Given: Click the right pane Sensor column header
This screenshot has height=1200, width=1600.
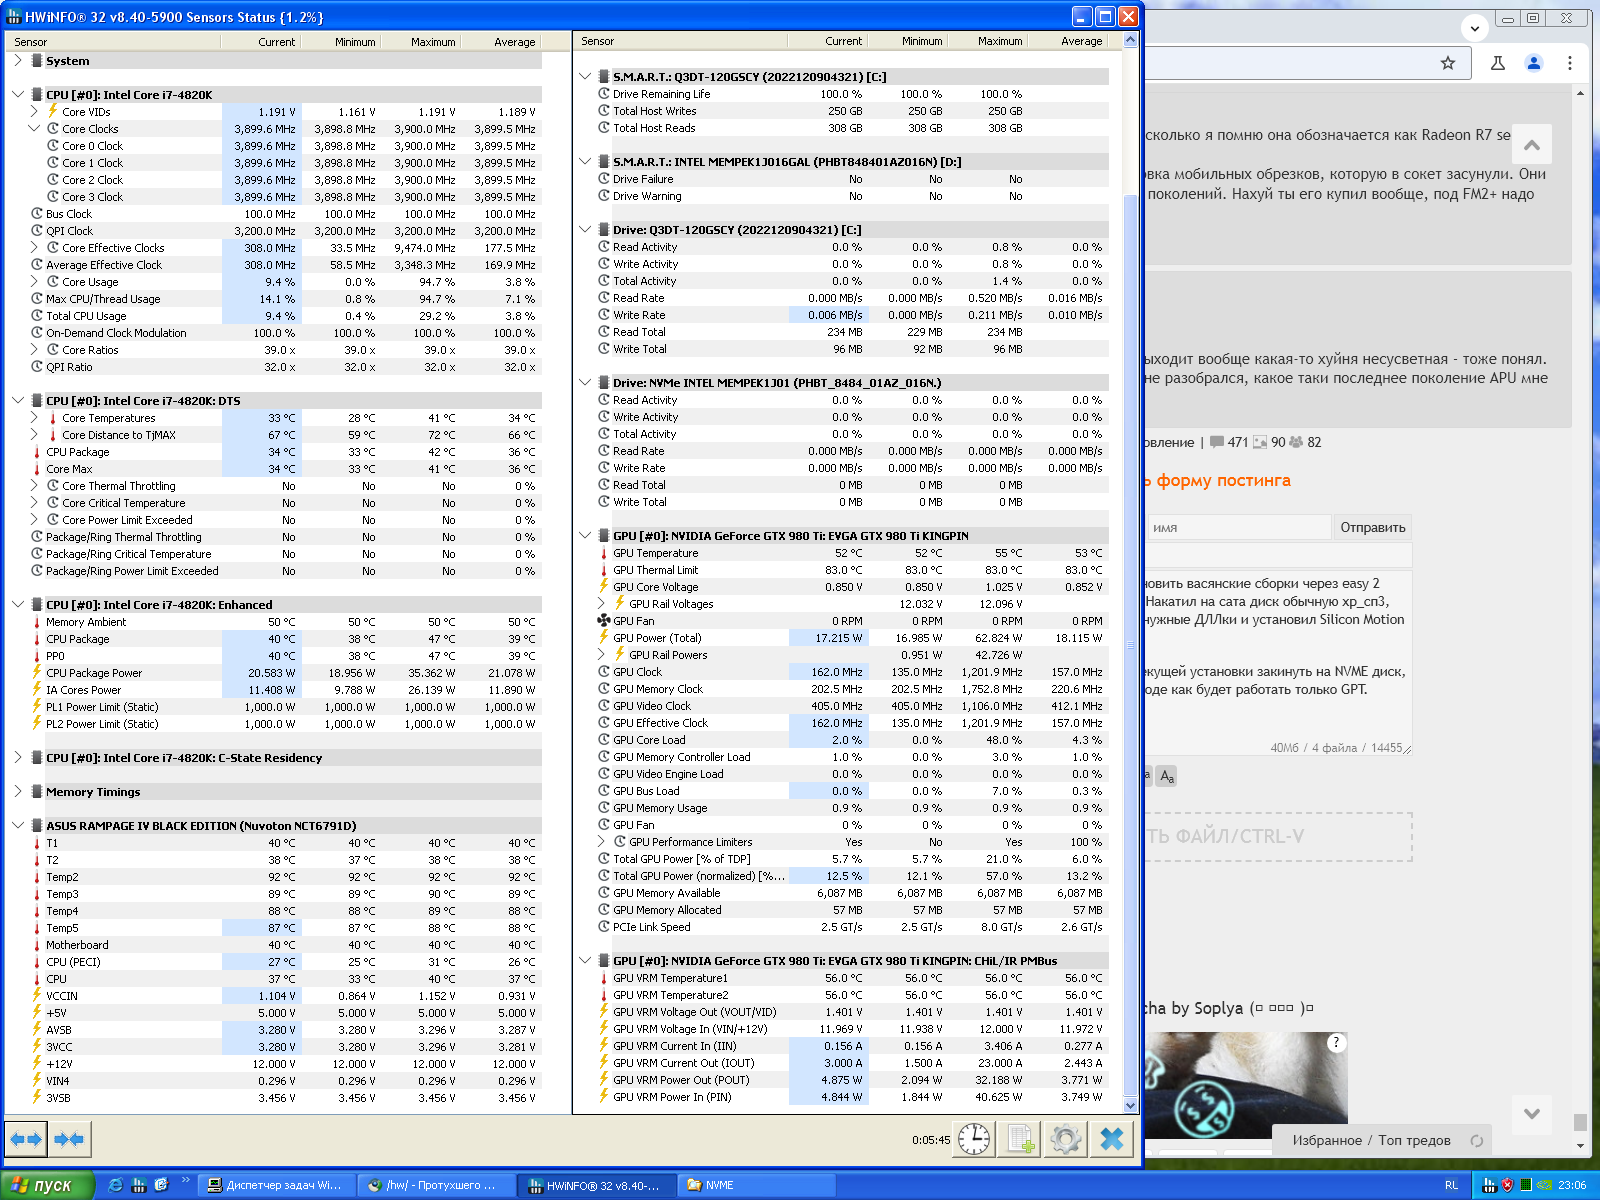Looking at the screenshot, I should 680,42.
